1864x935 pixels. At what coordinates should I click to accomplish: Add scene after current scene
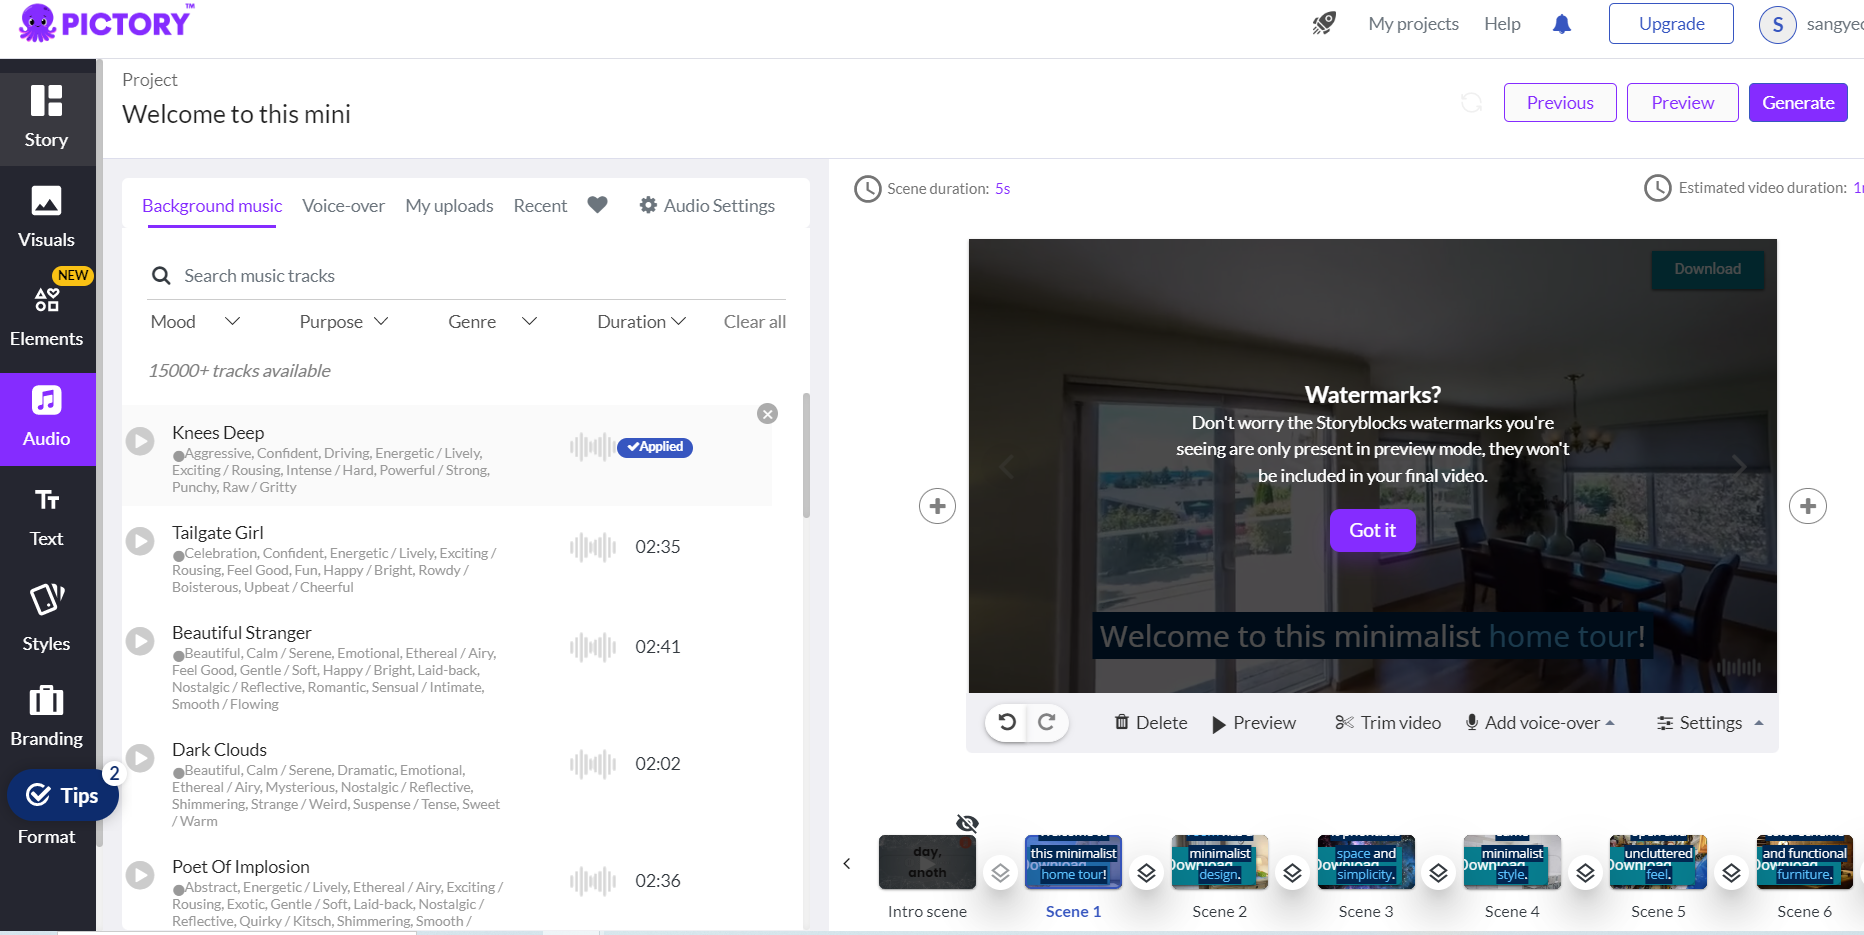click(x=1808, y=506)
